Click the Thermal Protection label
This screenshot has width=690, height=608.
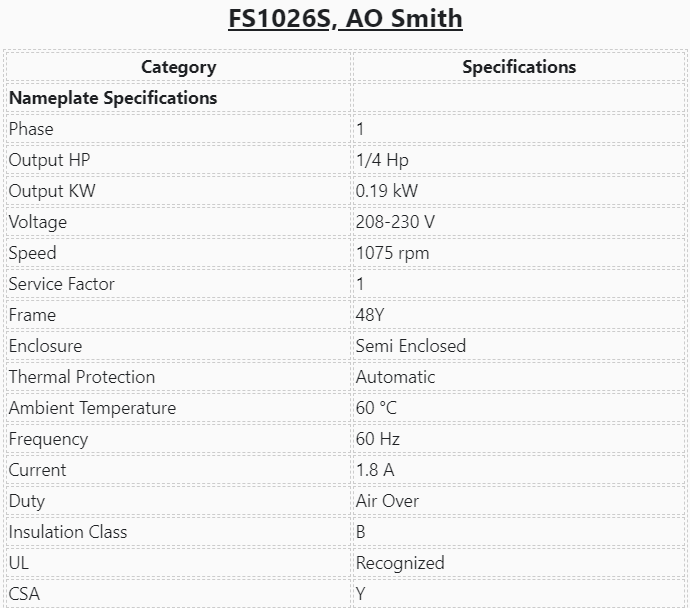[x=82, y=377]
